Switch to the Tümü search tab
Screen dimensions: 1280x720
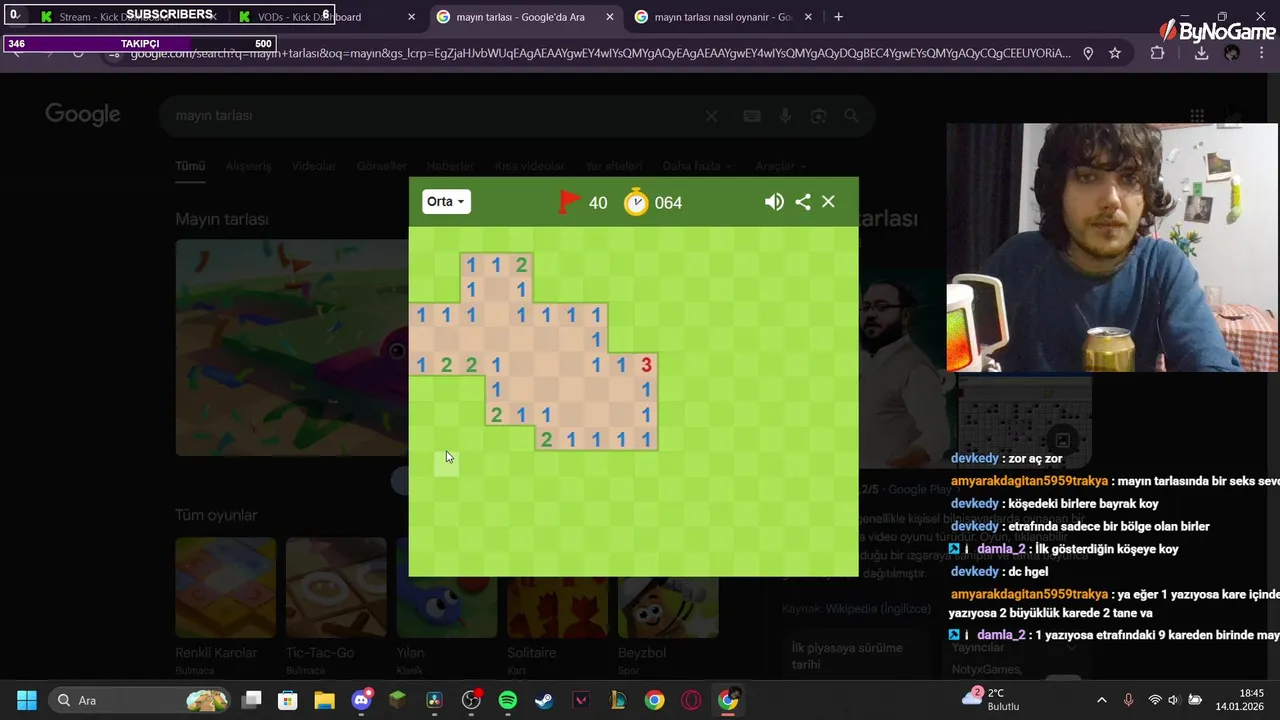click(x=190, y=166)
